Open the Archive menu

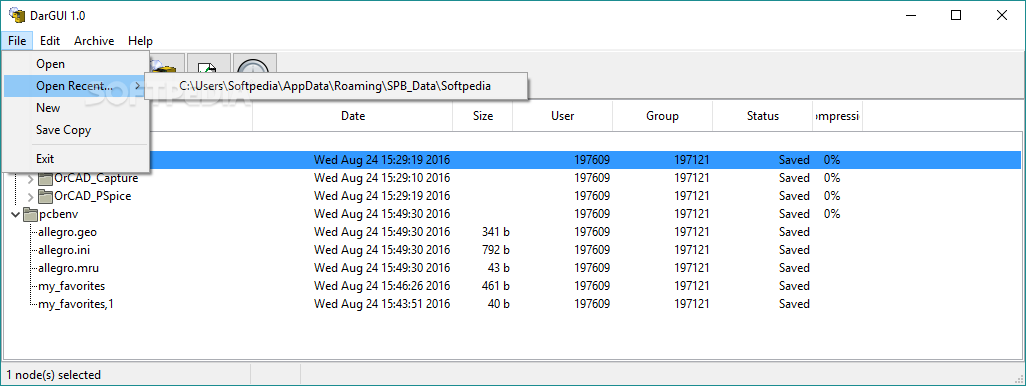94,41
